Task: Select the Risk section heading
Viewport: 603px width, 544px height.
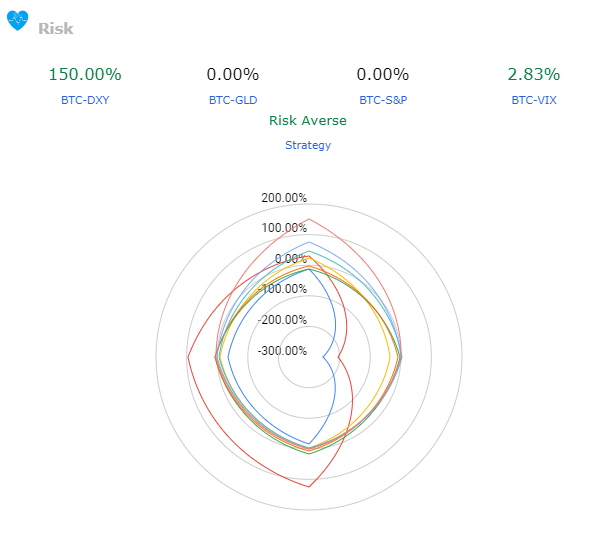Action: pyautogui.click(x=56, y=29)
